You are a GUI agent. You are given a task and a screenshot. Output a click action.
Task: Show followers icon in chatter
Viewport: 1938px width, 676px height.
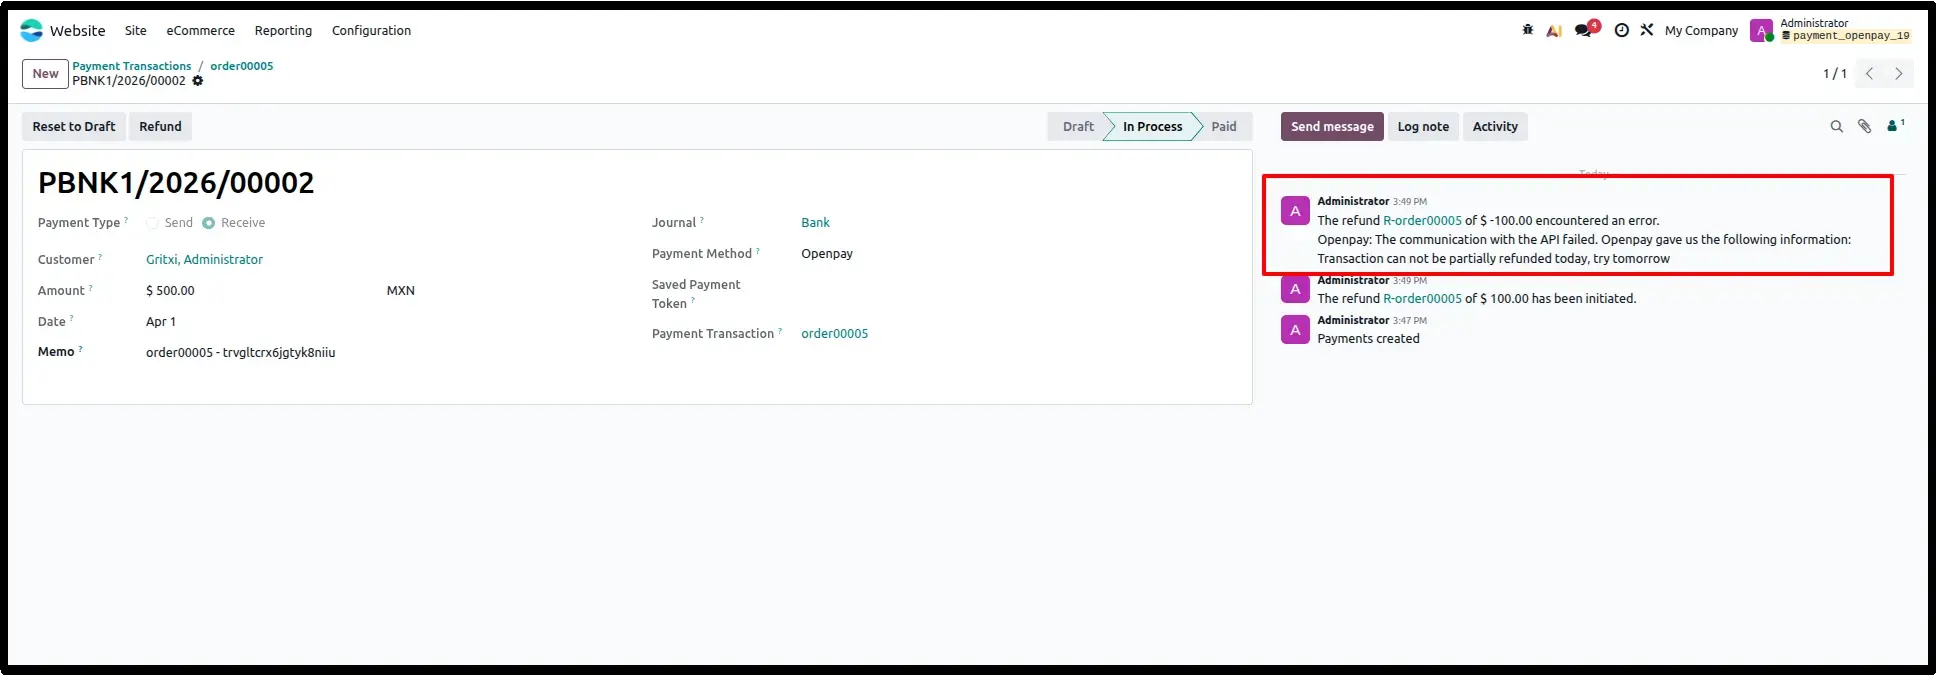point(1895,126)
